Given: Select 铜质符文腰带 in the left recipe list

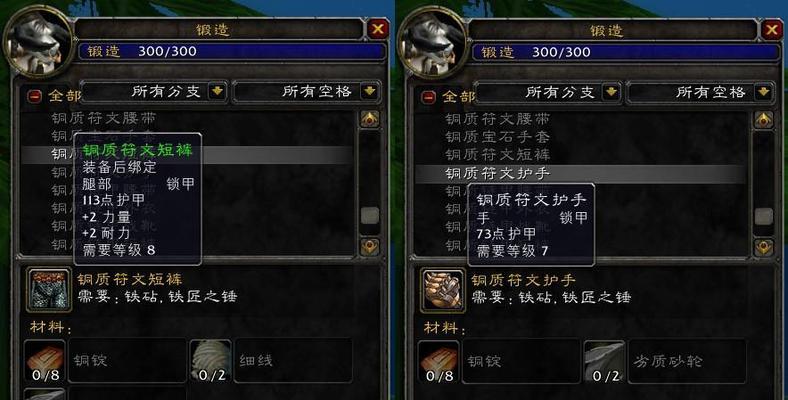Looking at the screenshot, I should pyautogui.click(x=104, y=118).
